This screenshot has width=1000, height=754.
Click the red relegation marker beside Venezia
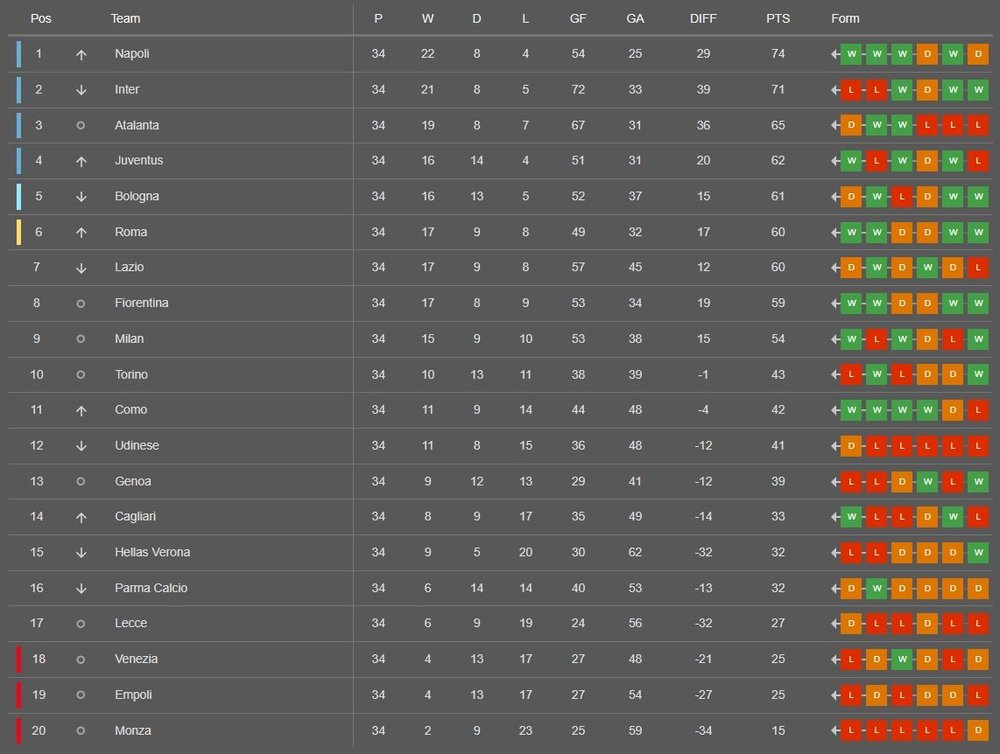(18, 659)
